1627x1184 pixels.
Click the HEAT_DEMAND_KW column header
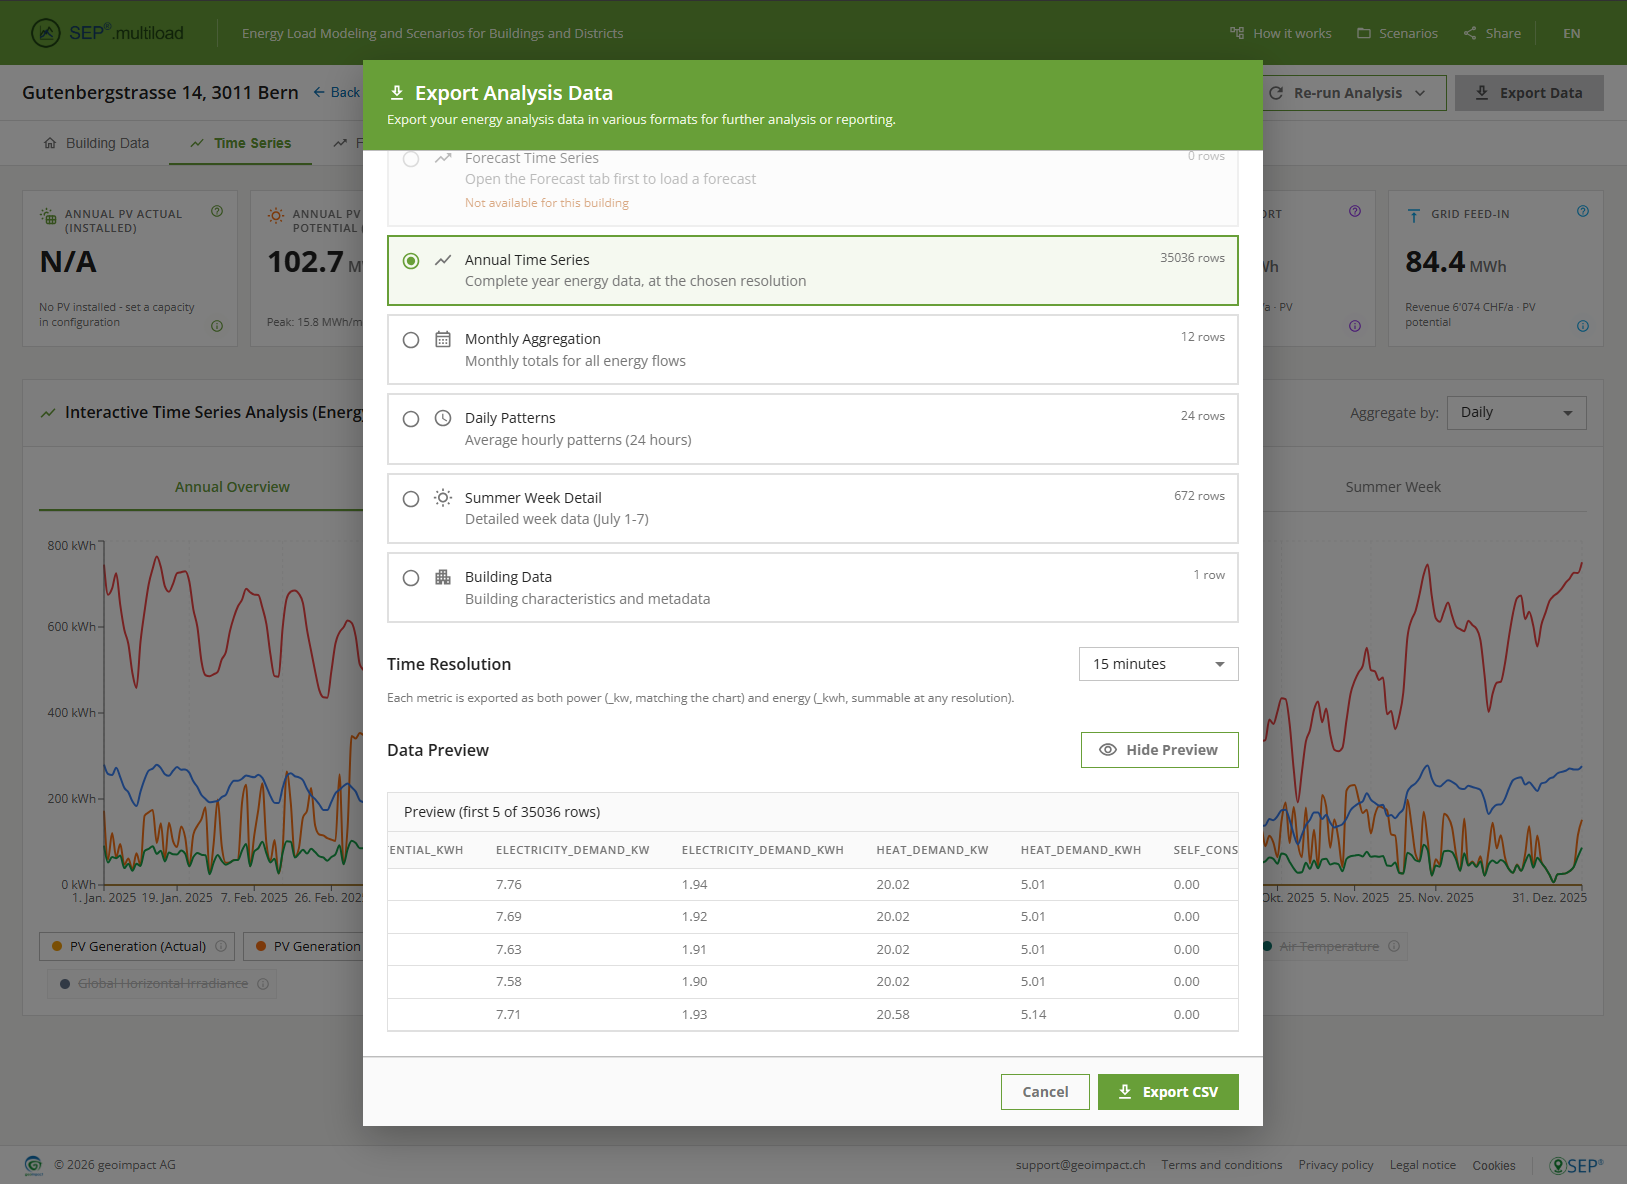(x=932, y=850)
